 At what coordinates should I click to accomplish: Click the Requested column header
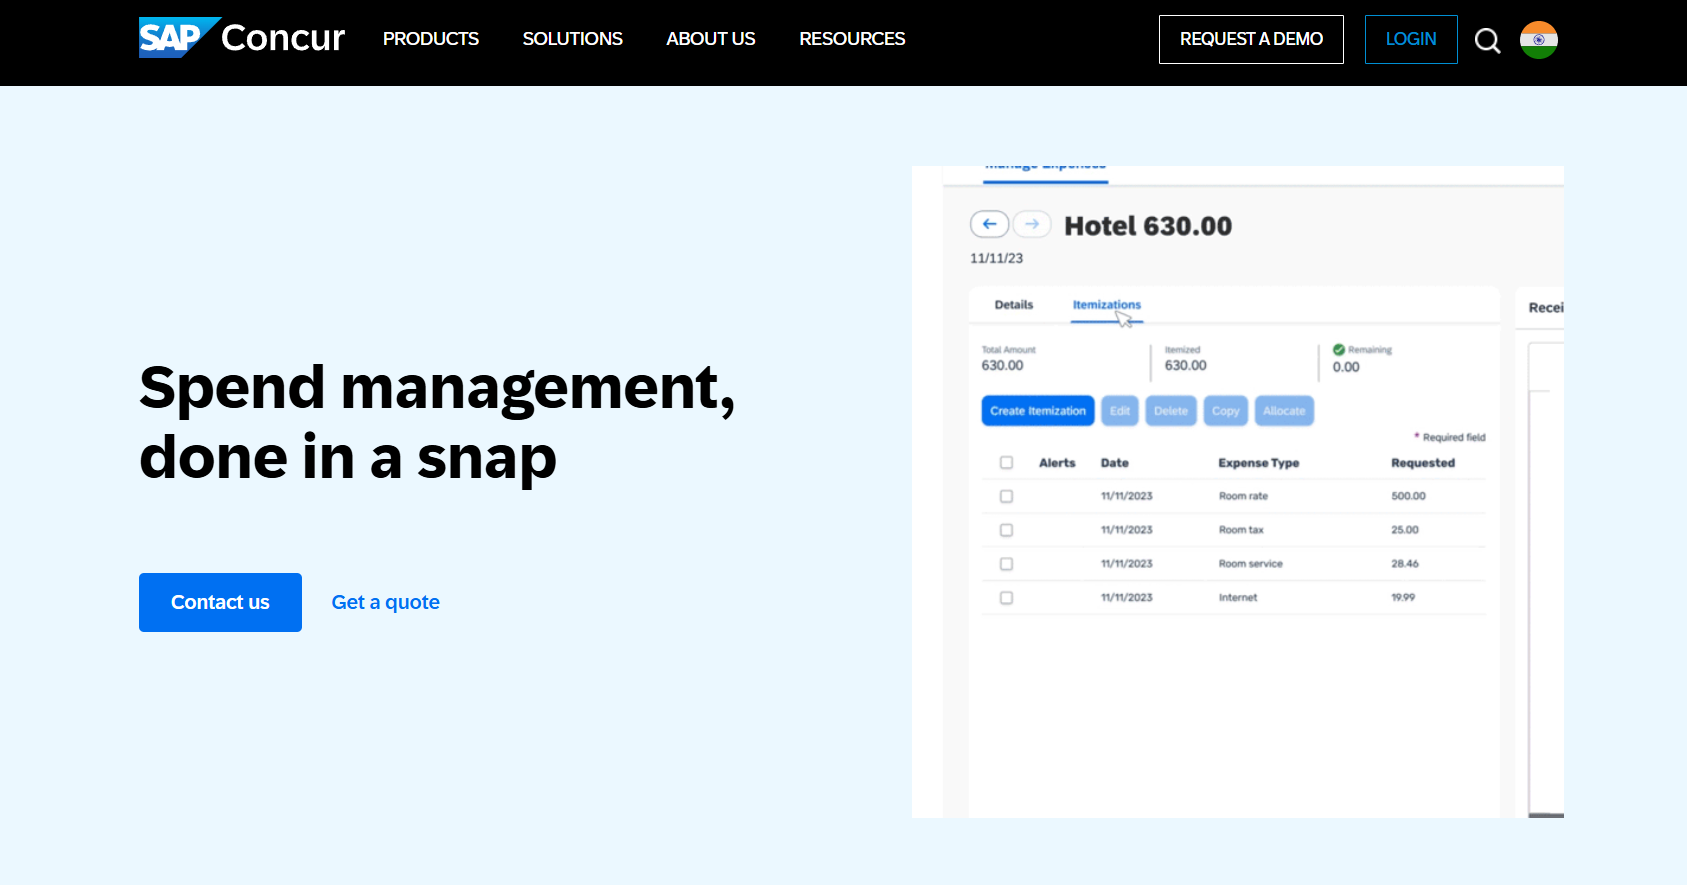[1423, 463]
